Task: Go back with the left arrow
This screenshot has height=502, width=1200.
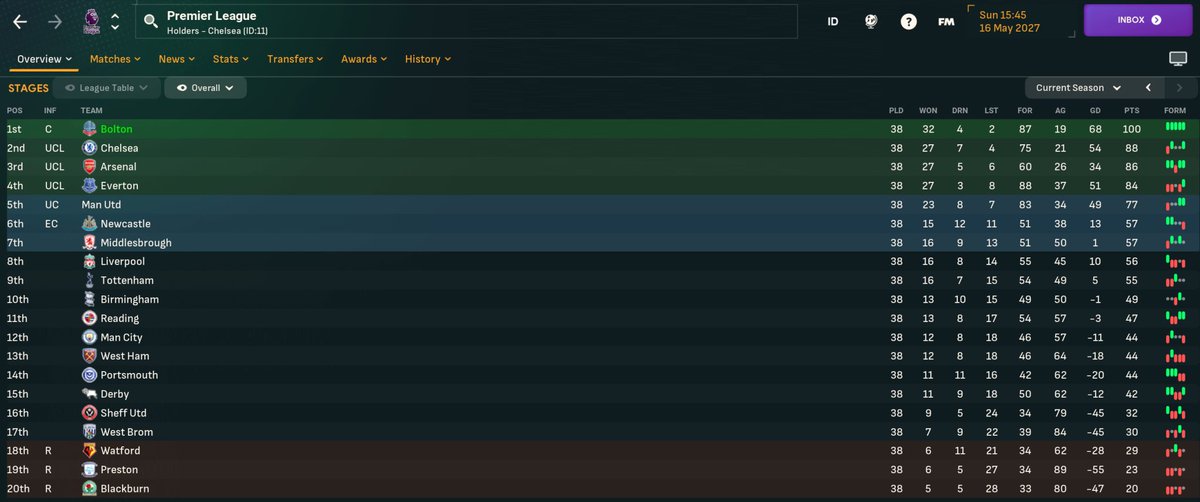Action: tap(20, 21)
